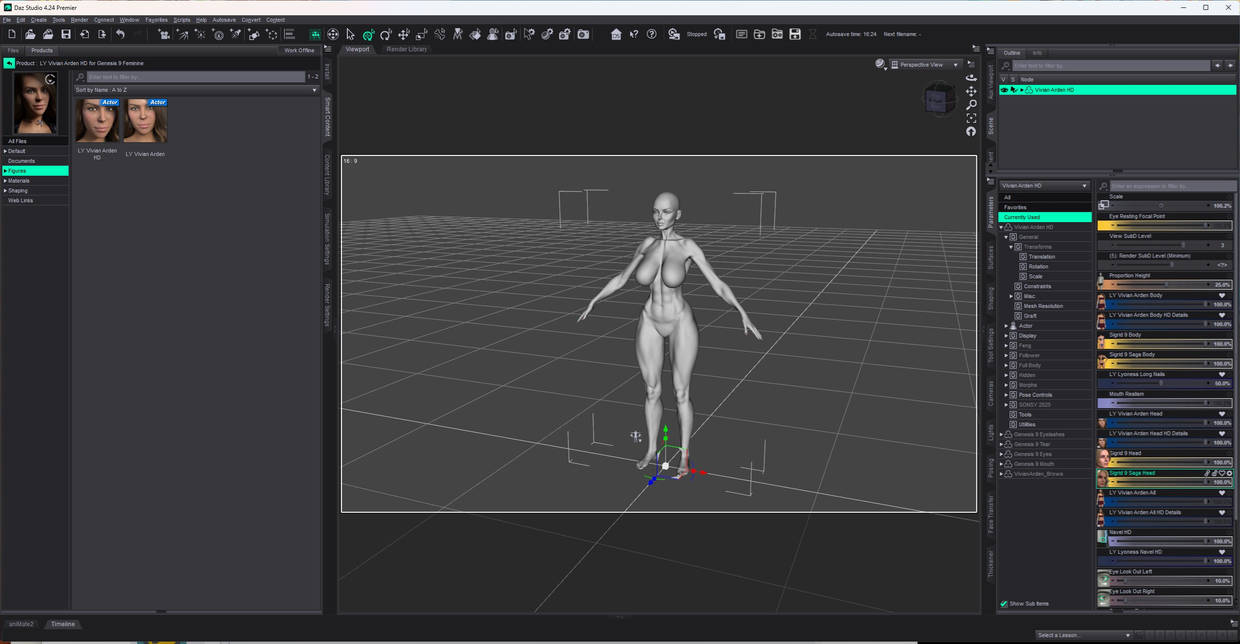This screenshot has width=1240, height=644.
Task: Expand Pose Controls tree group
Action: (1006, 394)
